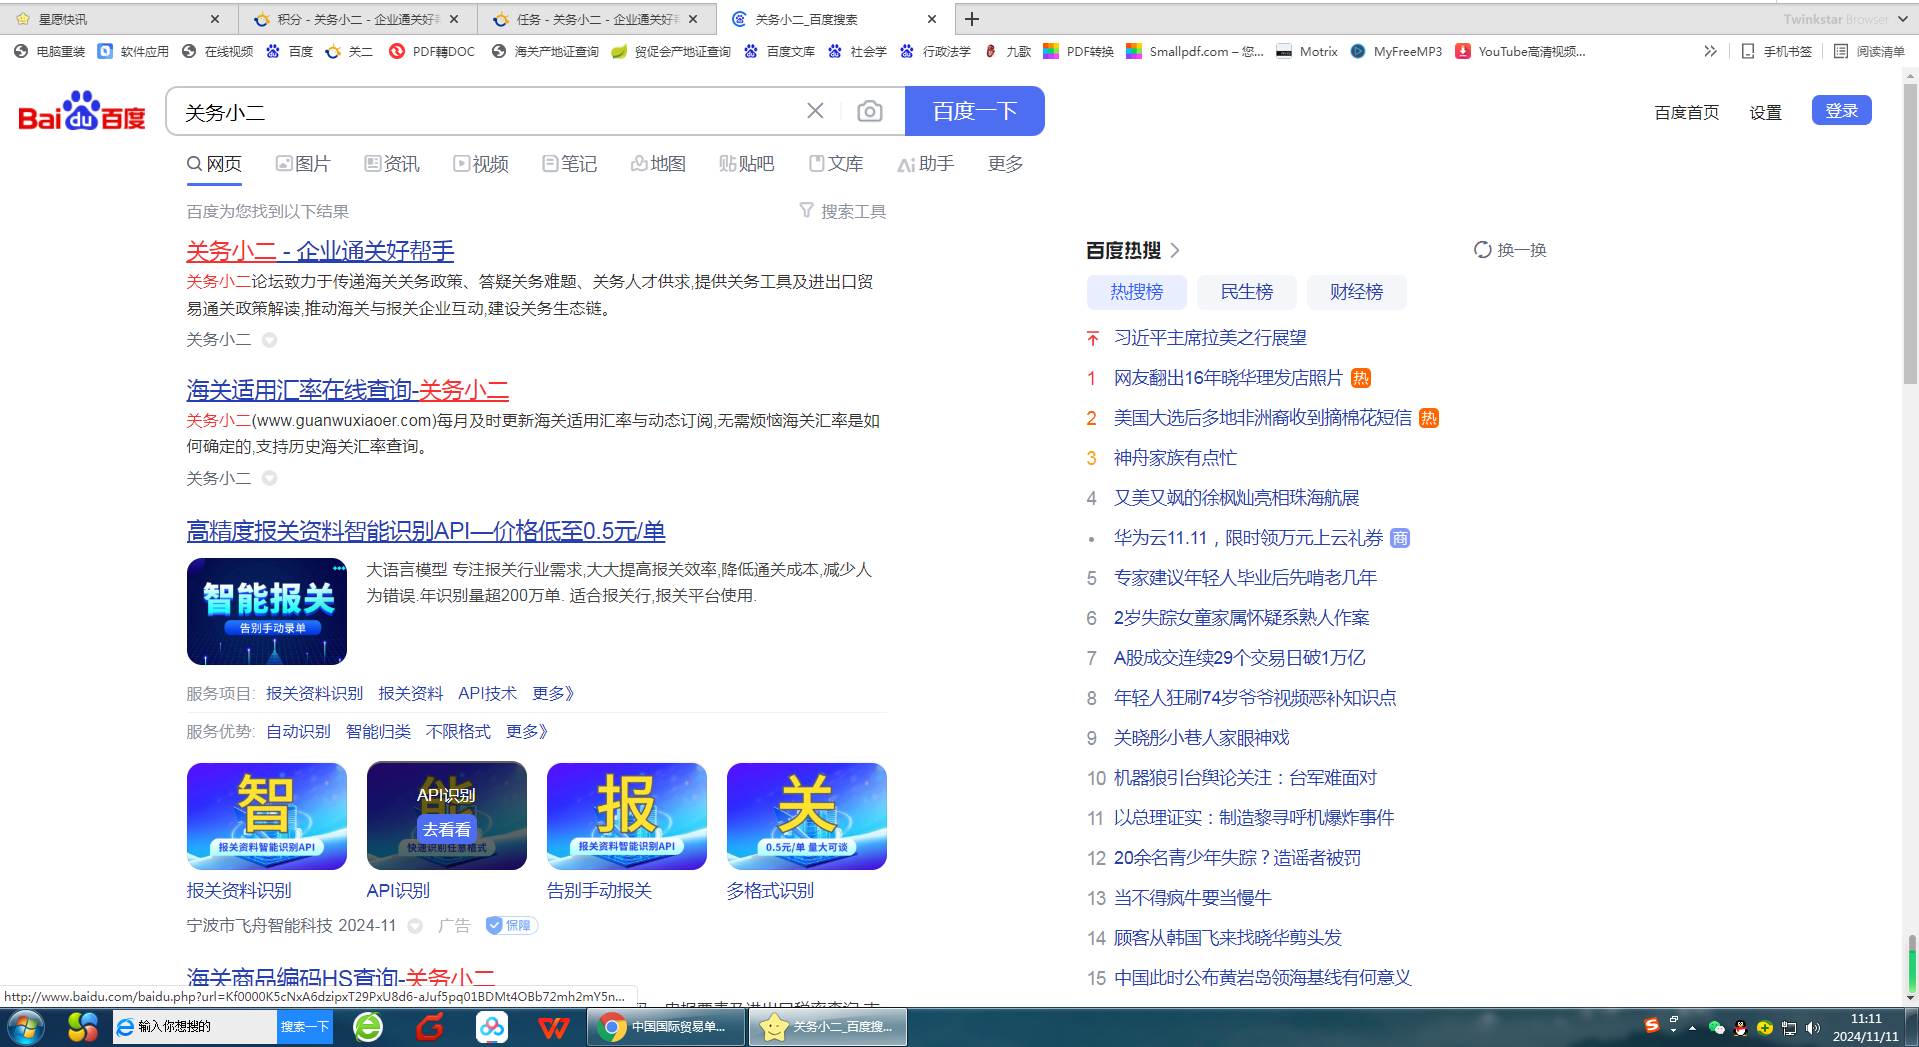
Task: Click the 多格式识别 thumbnail card
Action: tap(807, 816)
